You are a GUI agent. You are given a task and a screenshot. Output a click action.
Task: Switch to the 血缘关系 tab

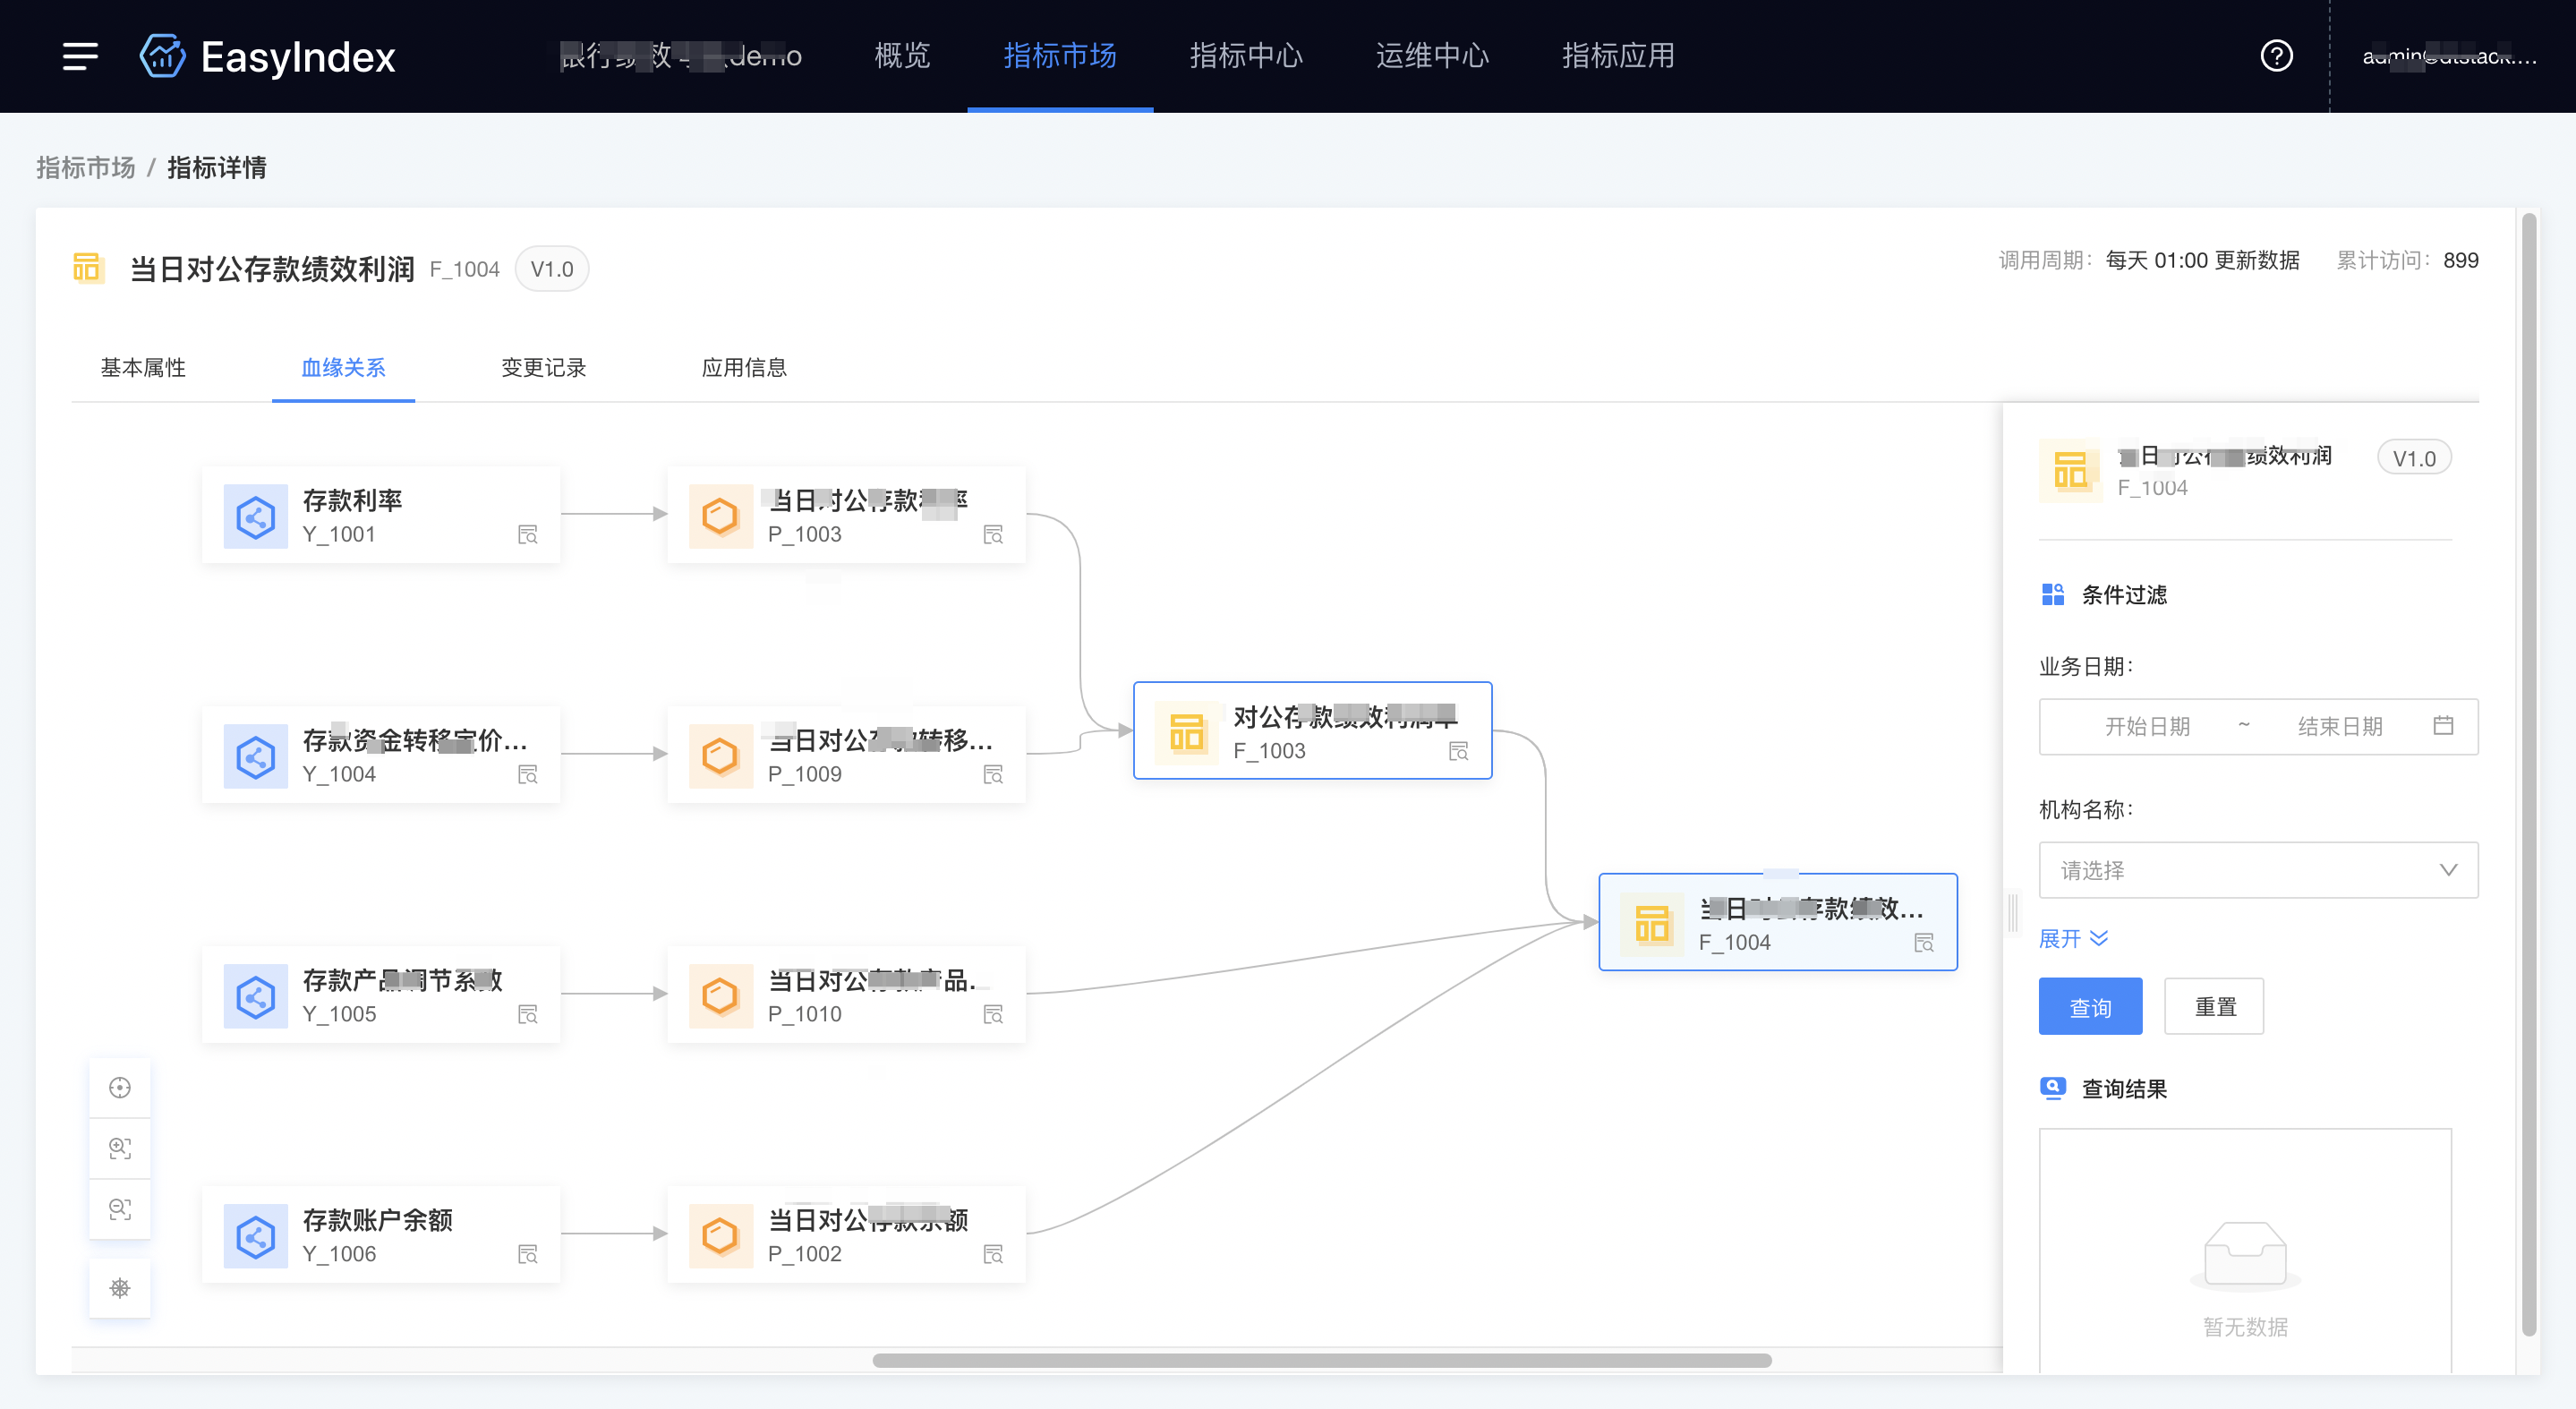pos(343,368)
